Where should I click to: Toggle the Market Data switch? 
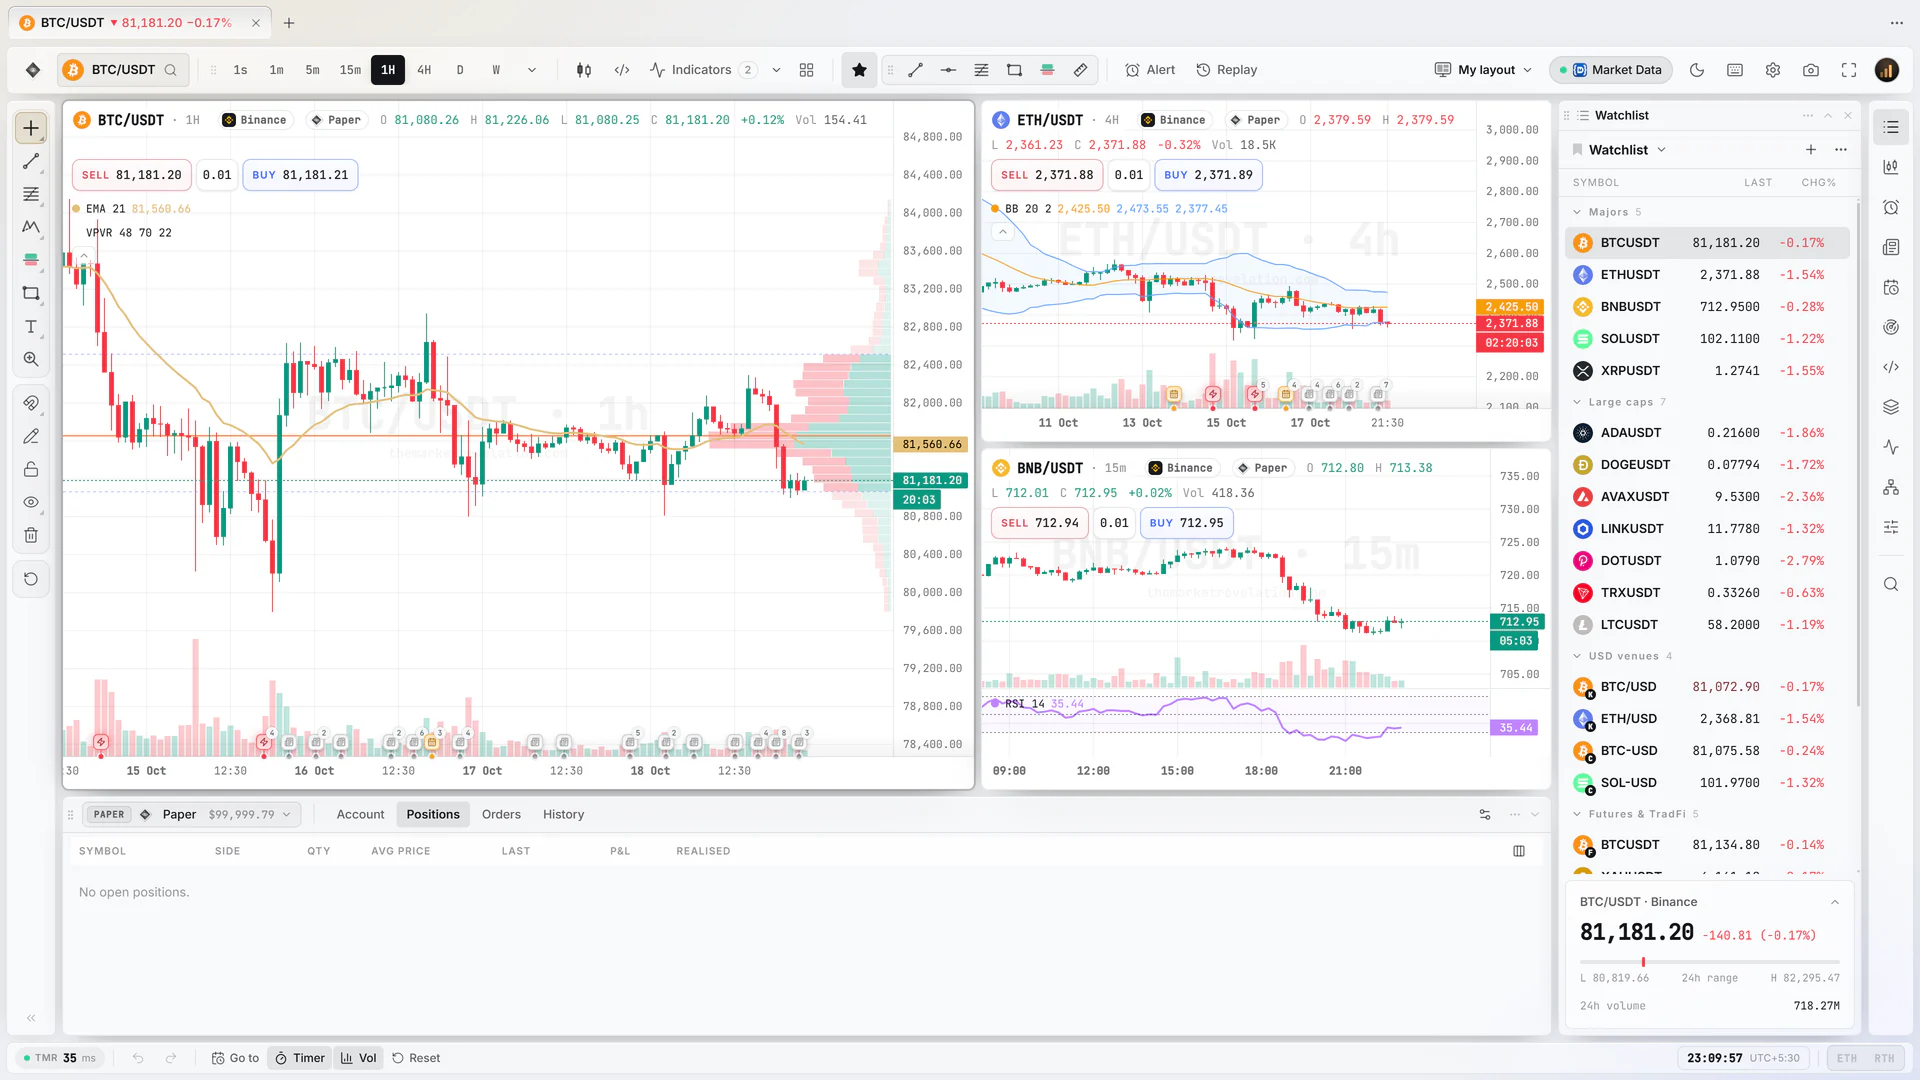1610,70
